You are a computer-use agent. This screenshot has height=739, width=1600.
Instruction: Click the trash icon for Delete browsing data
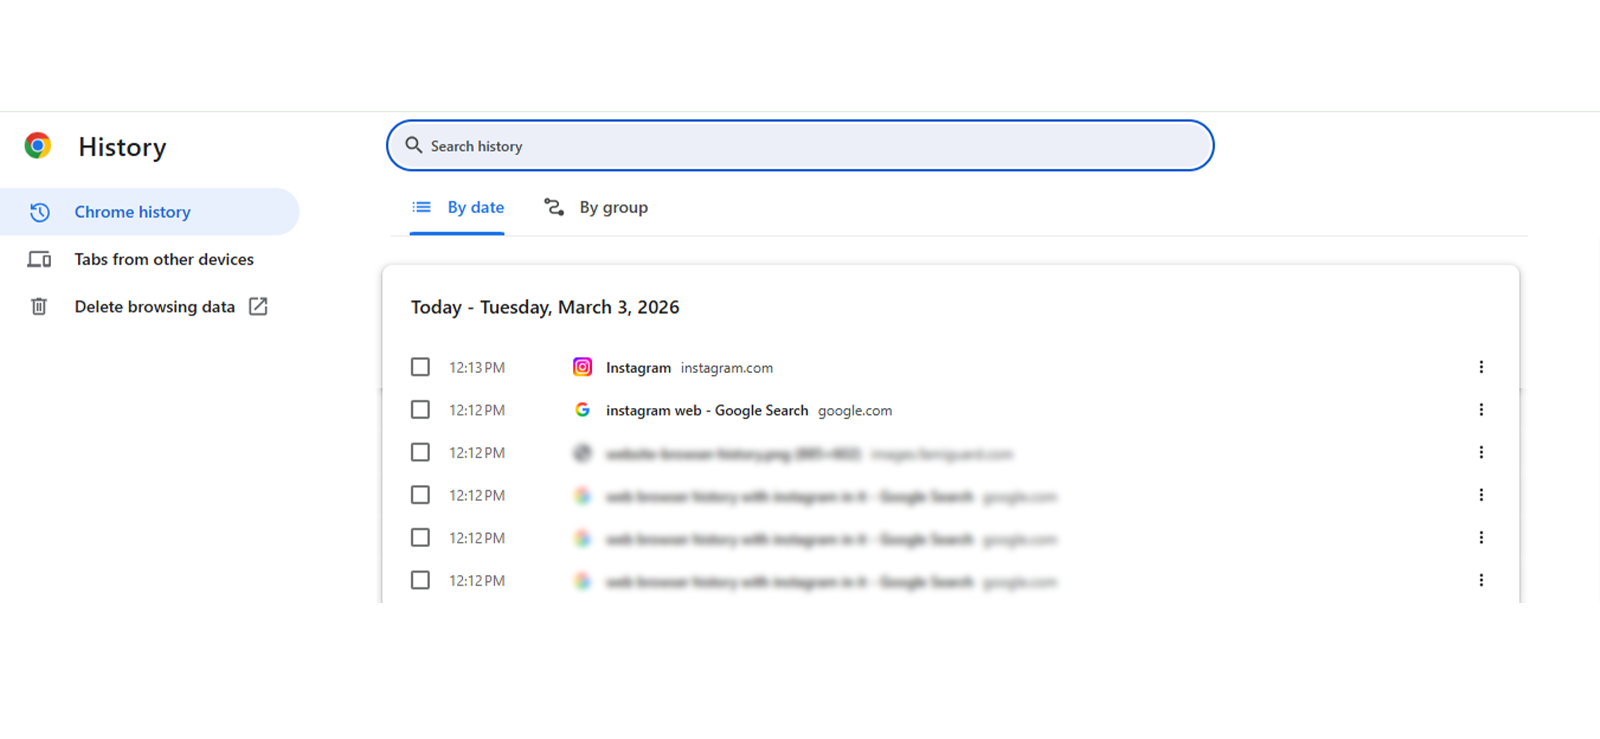[39, 306]
